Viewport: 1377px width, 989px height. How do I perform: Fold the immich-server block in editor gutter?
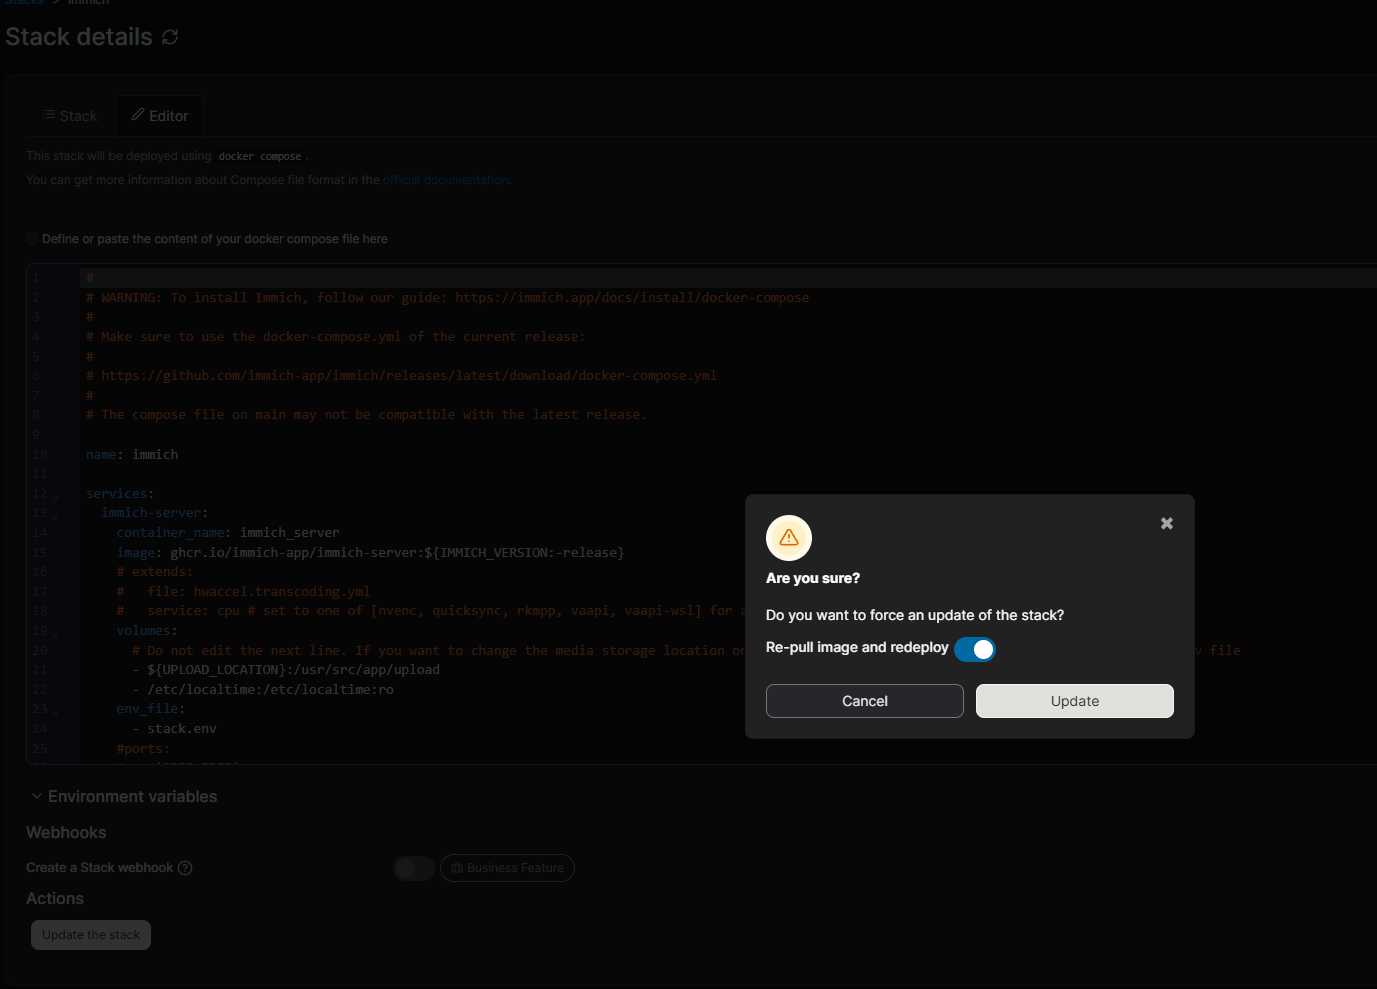(x=56, y=515)
